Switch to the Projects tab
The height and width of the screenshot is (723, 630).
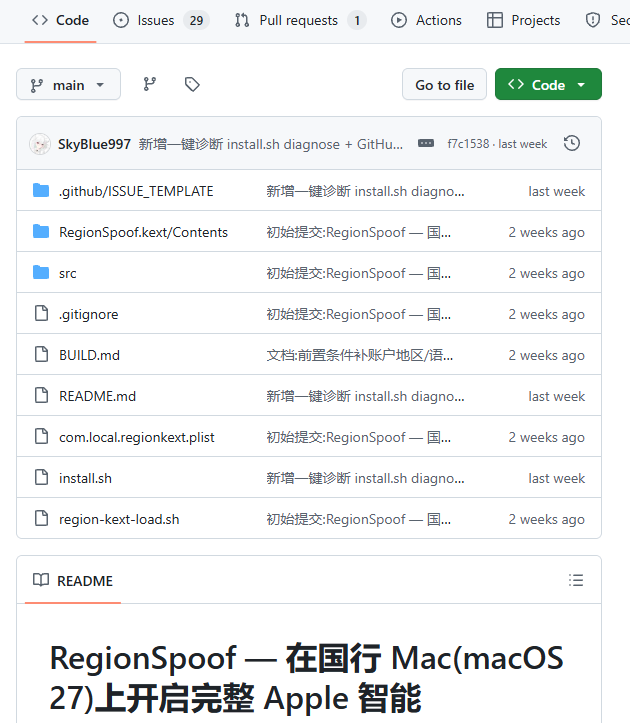click(x=523, y=20)
